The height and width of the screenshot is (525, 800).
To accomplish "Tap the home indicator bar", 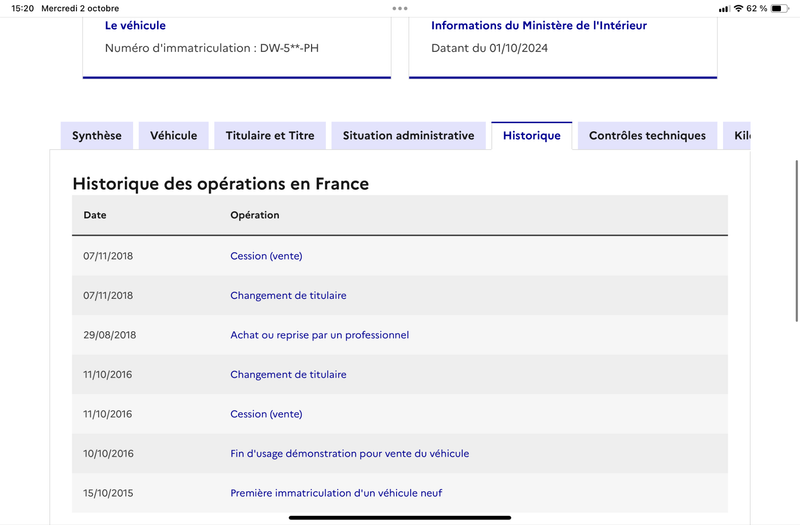I will pyautogui.click(x=400, y=518).
